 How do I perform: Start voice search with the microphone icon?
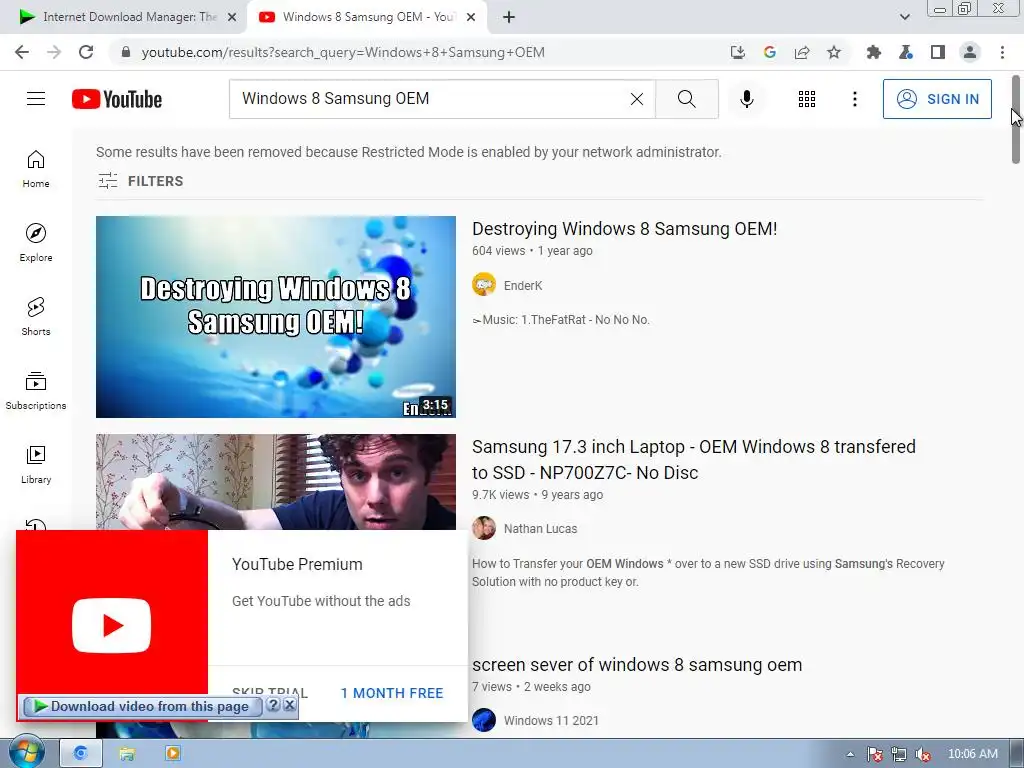(x=746, y=99)
